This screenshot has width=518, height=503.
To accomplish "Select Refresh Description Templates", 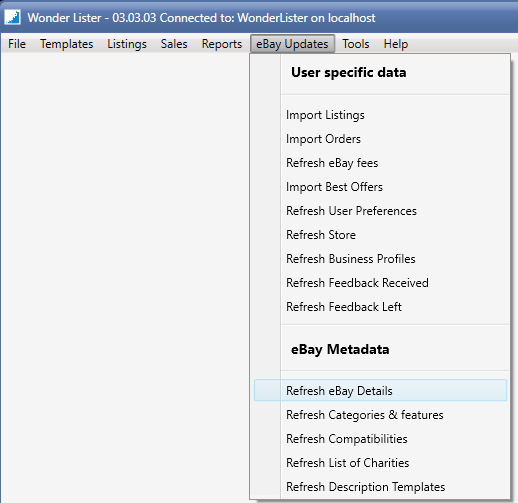I will 380,487.
